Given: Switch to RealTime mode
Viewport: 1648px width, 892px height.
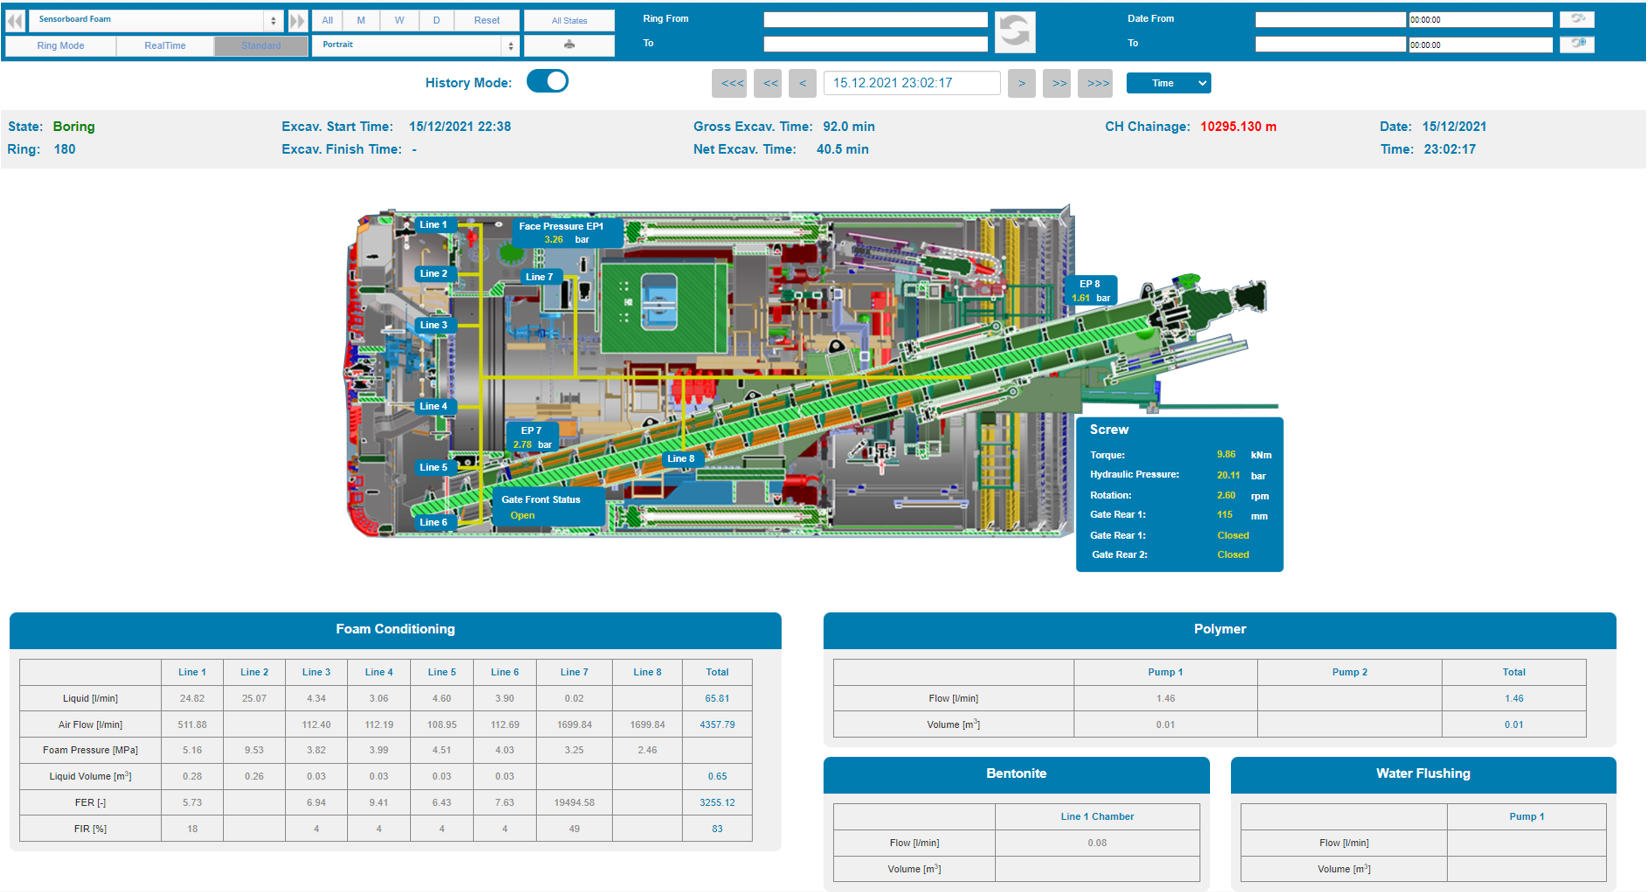Looking at the screenshot, I should tap(165, 46).
